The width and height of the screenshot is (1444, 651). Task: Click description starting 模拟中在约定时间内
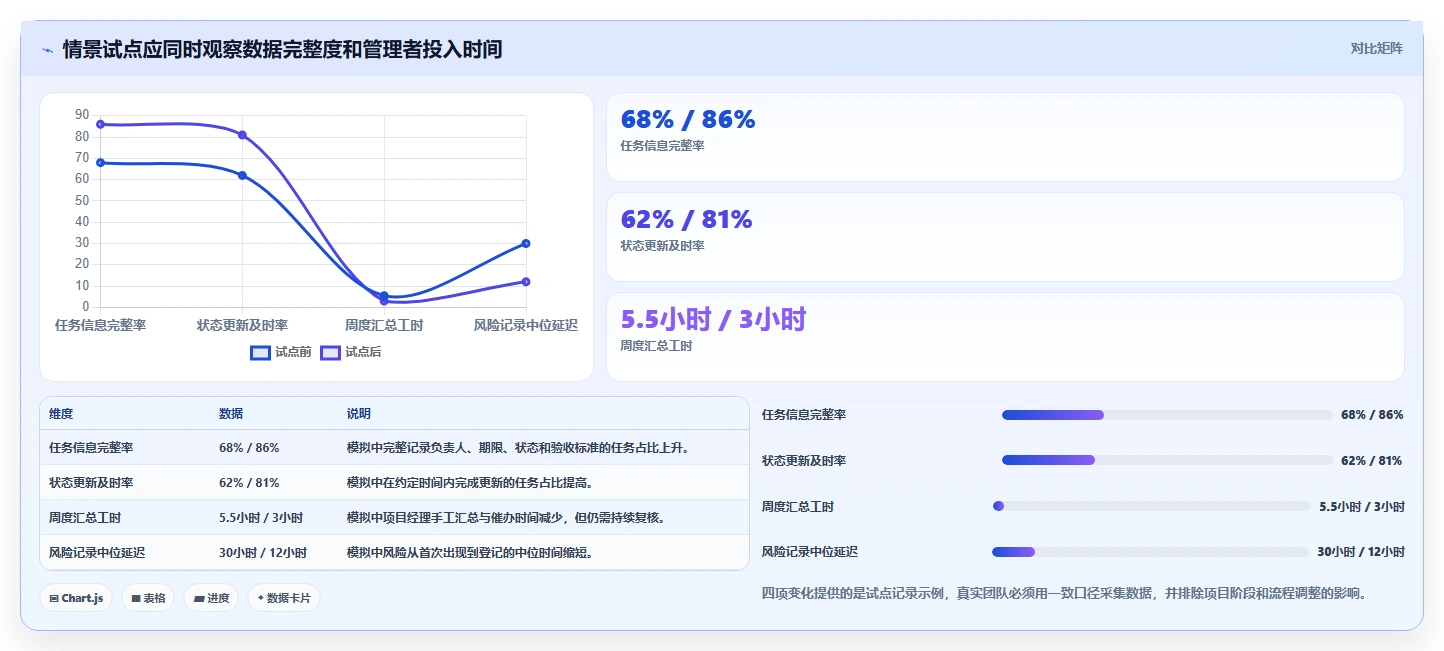click(470, 483)
